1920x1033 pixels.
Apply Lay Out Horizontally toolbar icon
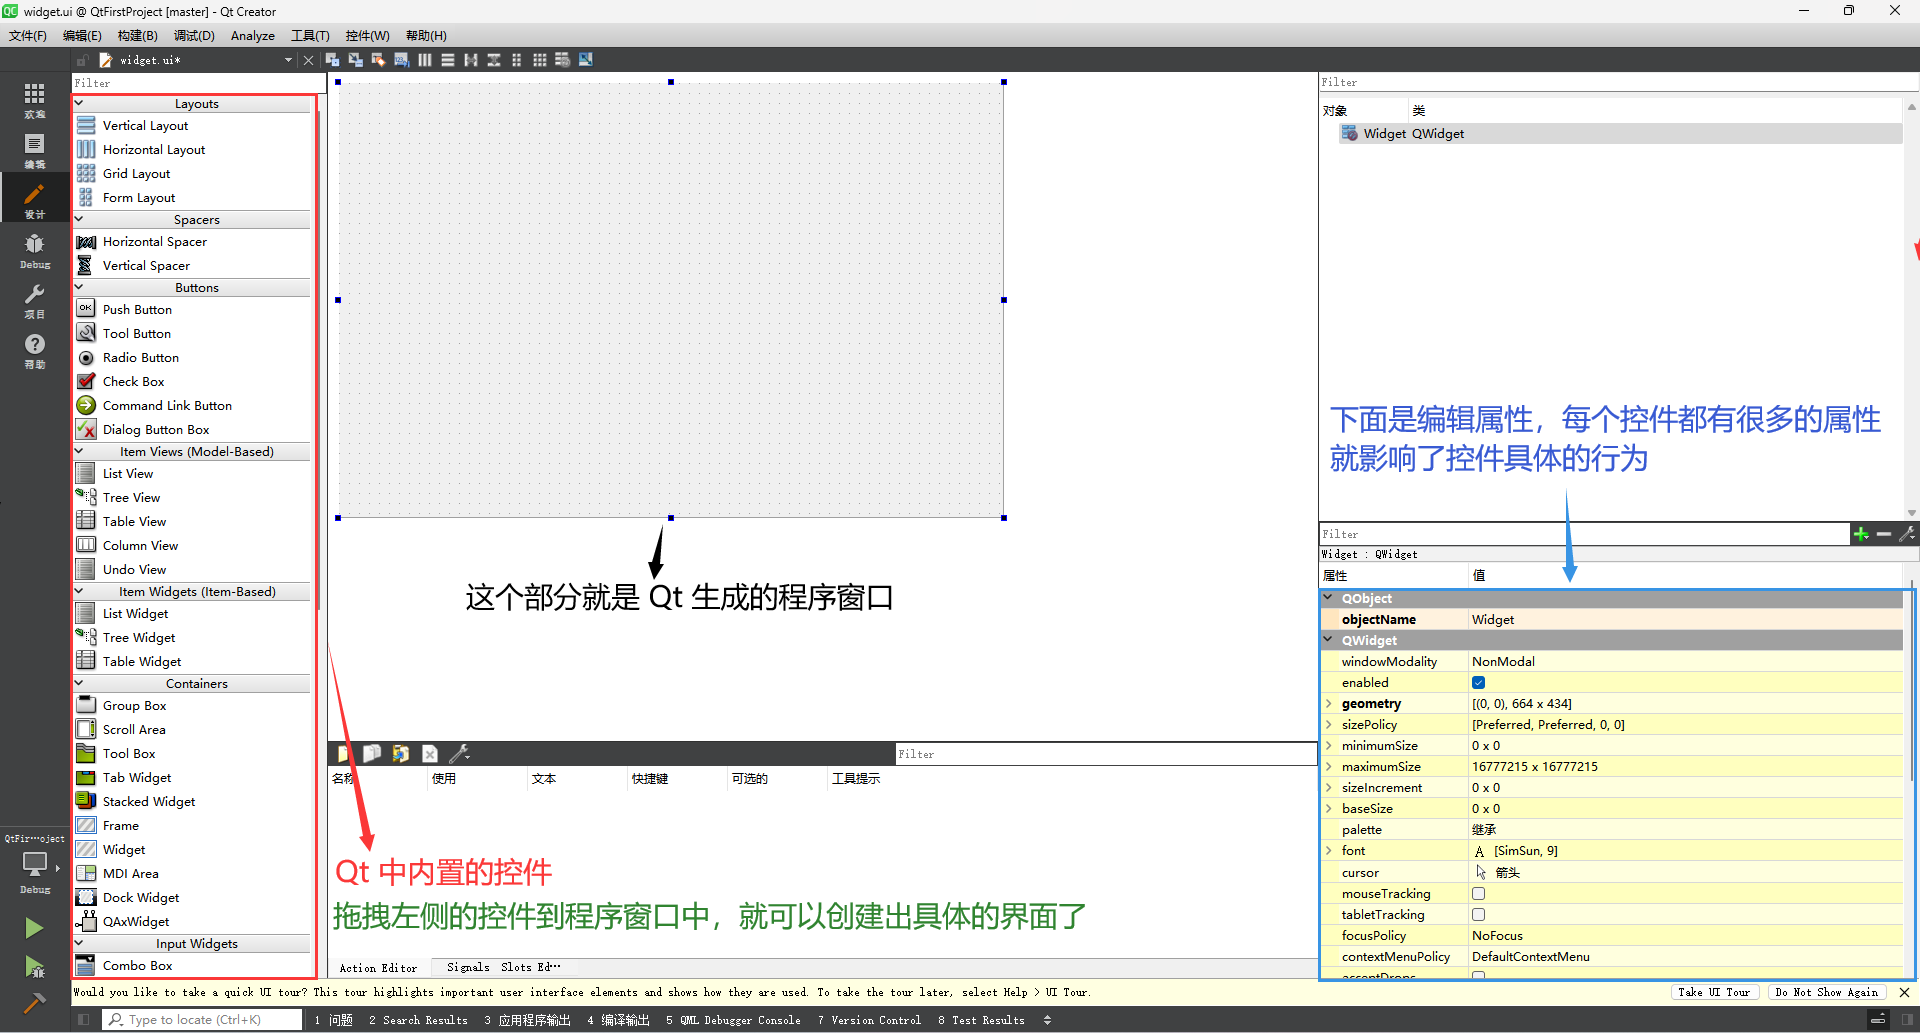425,60
